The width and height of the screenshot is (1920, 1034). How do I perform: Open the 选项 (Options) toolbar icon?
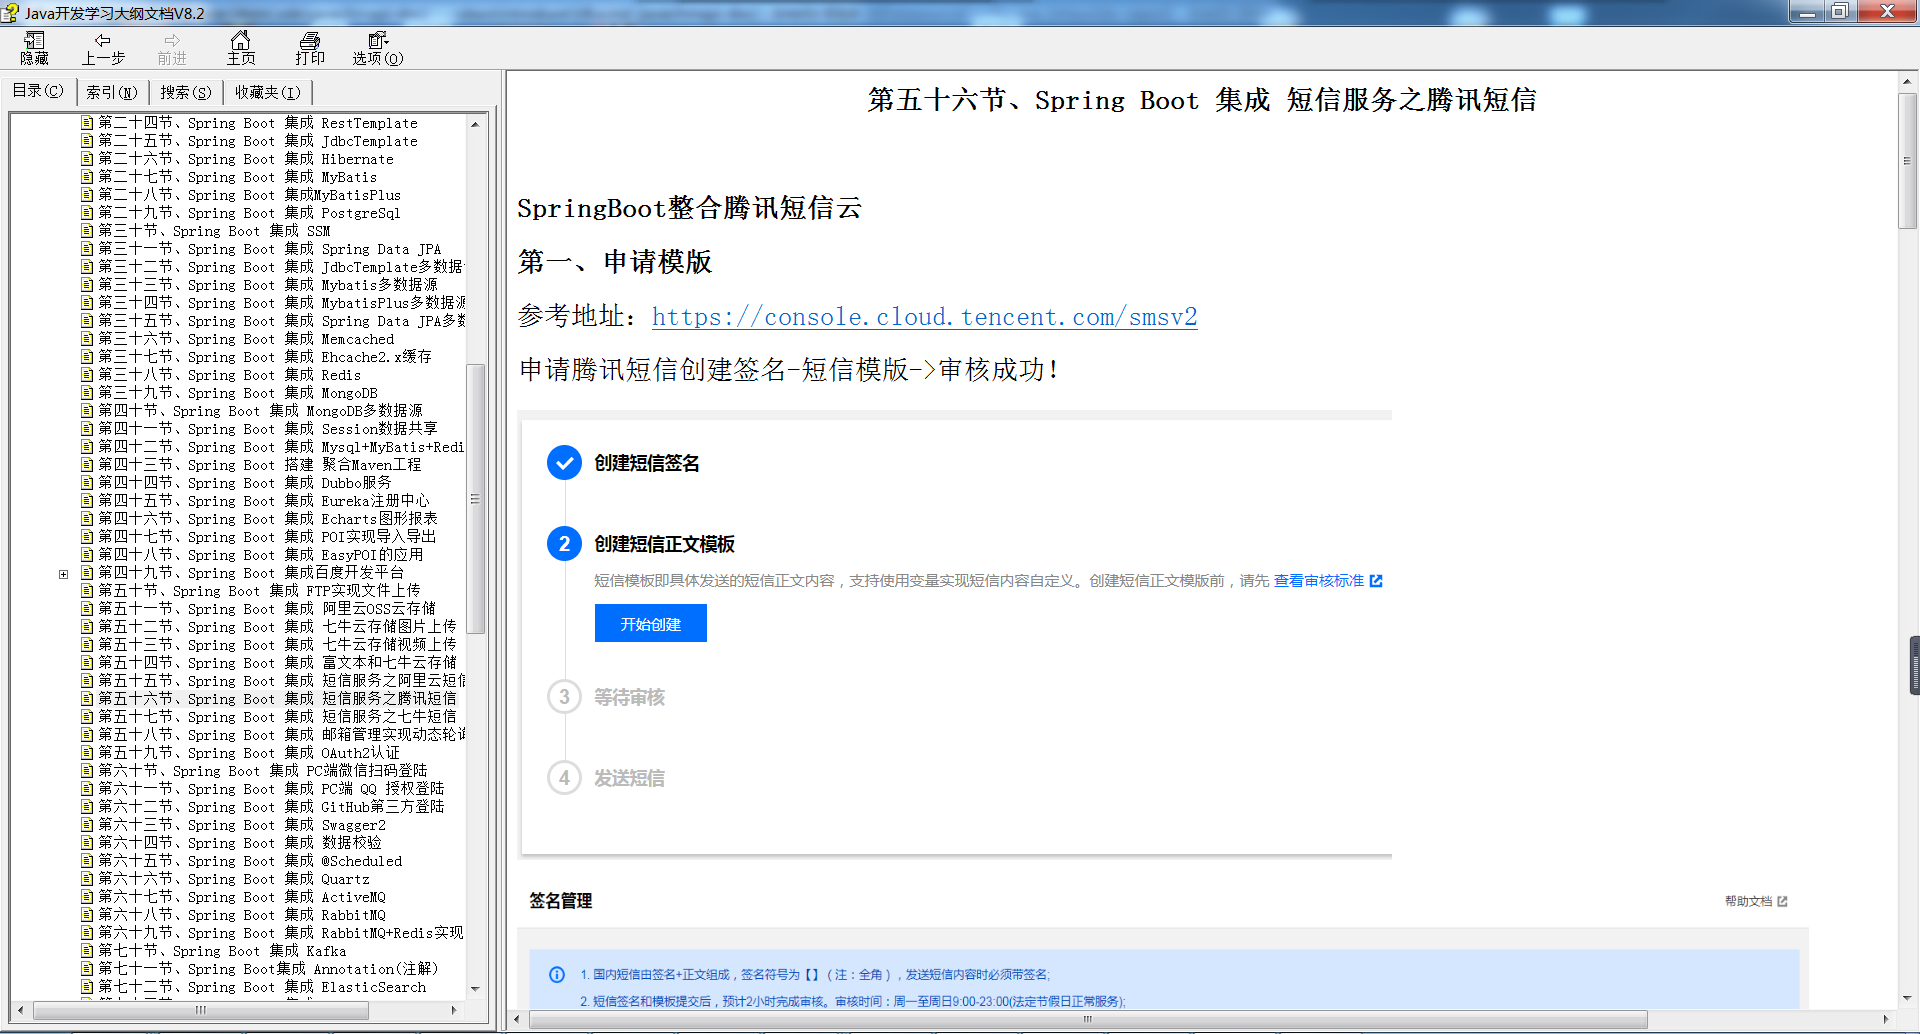[x=378, y=48]
